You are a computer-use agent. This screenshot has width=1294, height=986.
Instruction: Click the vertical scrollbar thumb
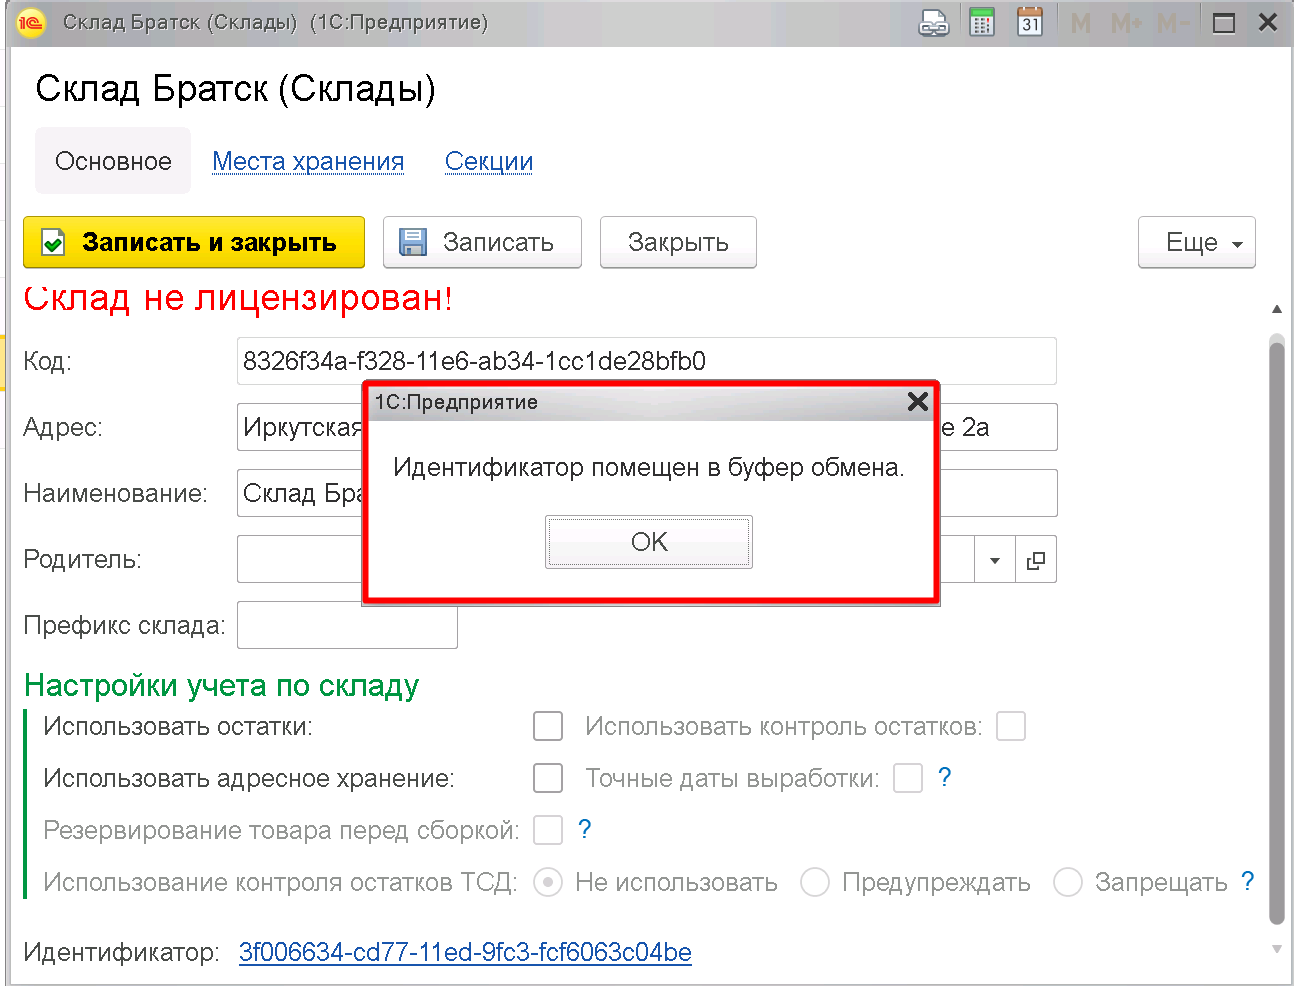1276,632
